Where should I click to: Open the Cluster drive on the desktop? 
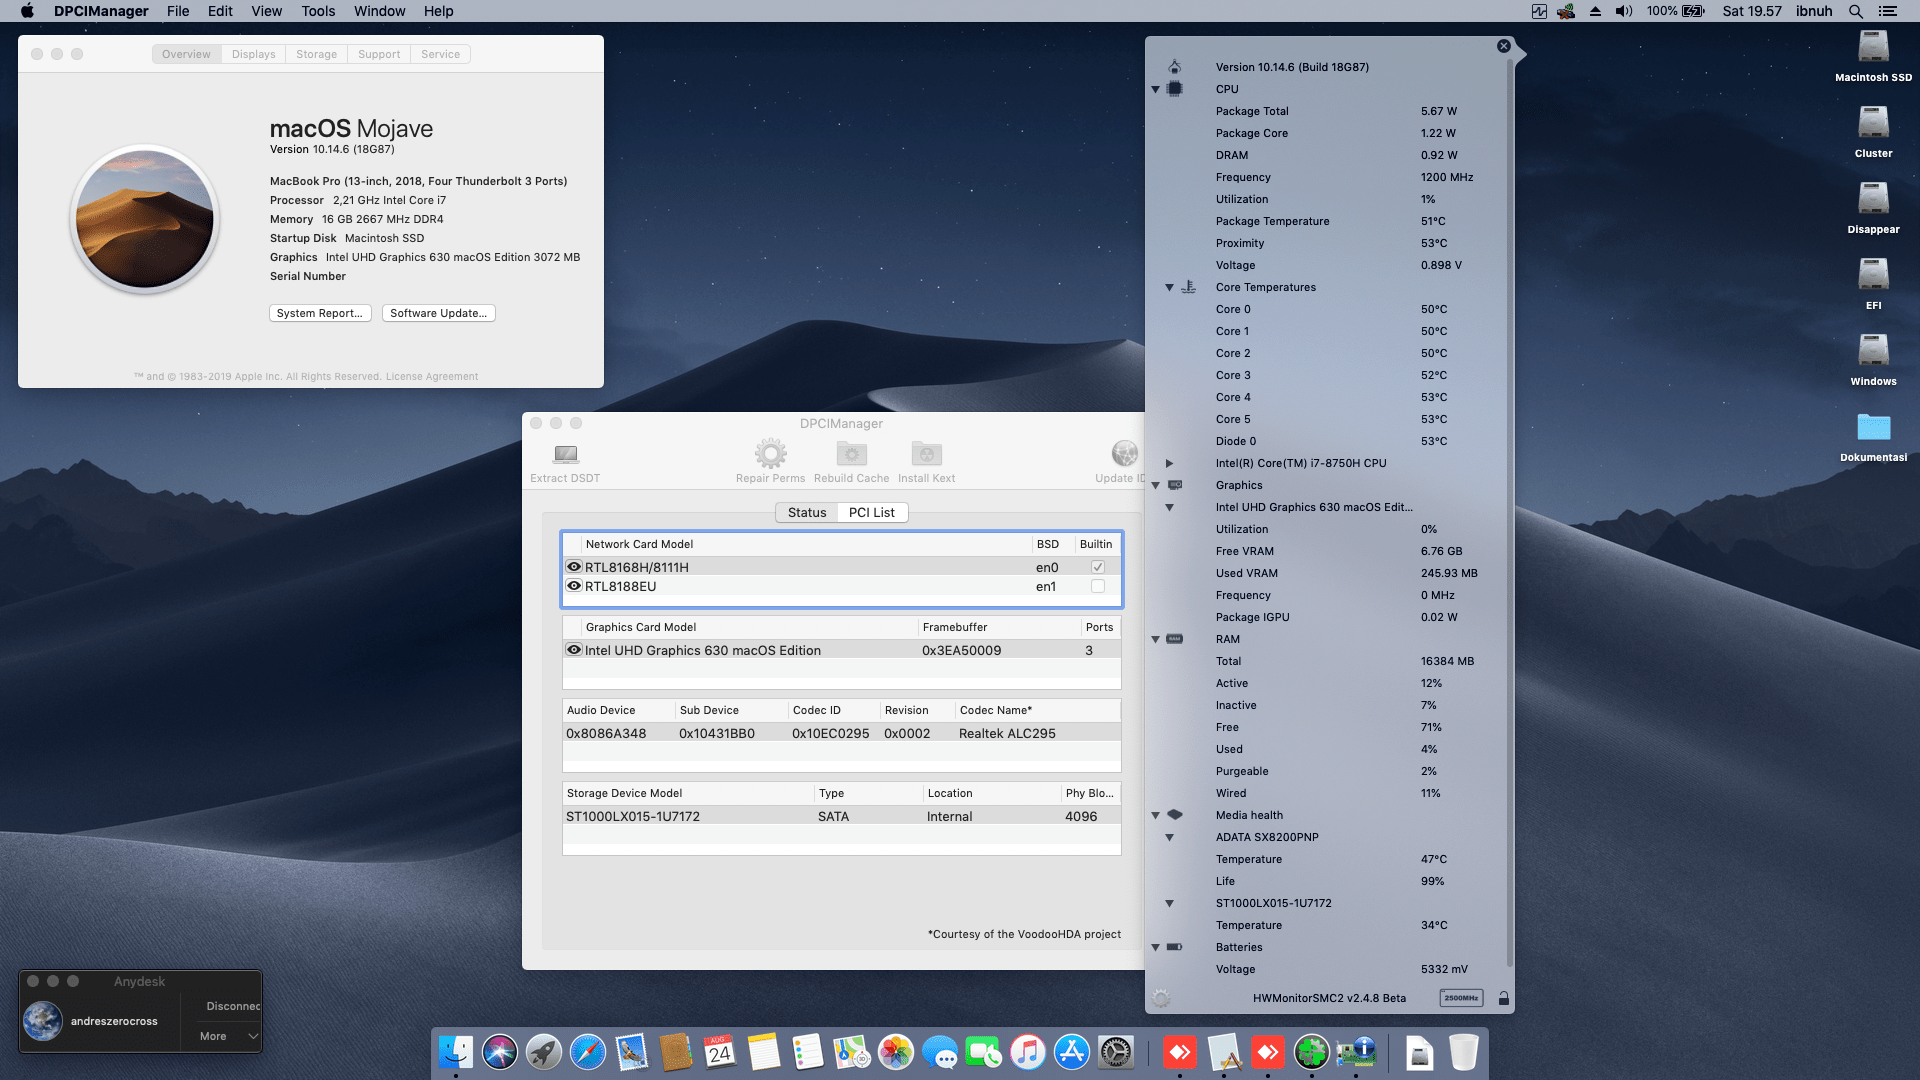[1873, 122]
